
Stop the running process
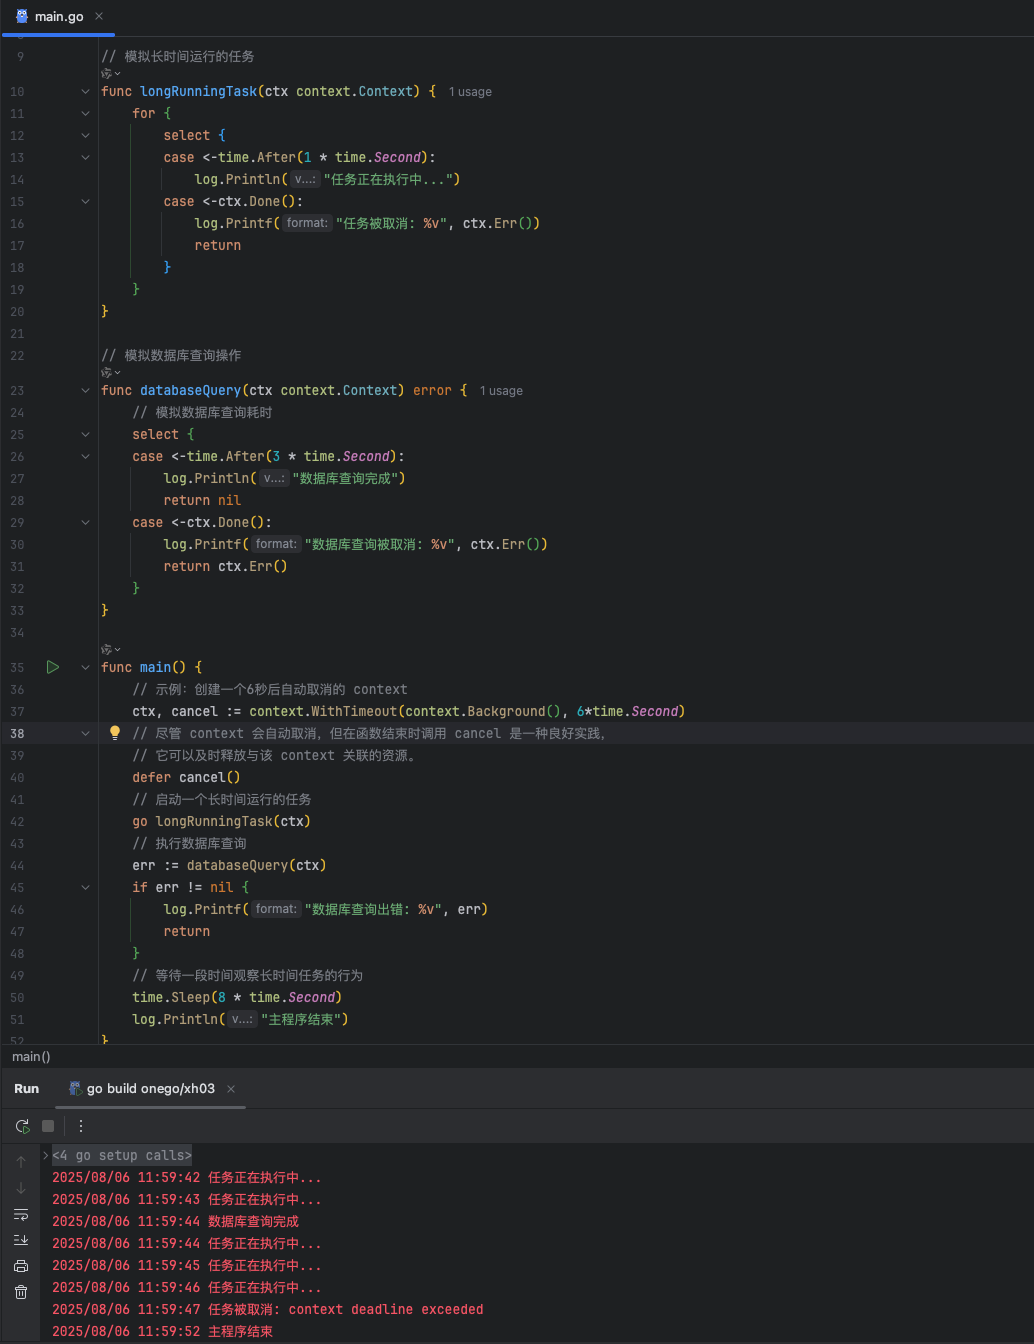(x=48, y=1126)
